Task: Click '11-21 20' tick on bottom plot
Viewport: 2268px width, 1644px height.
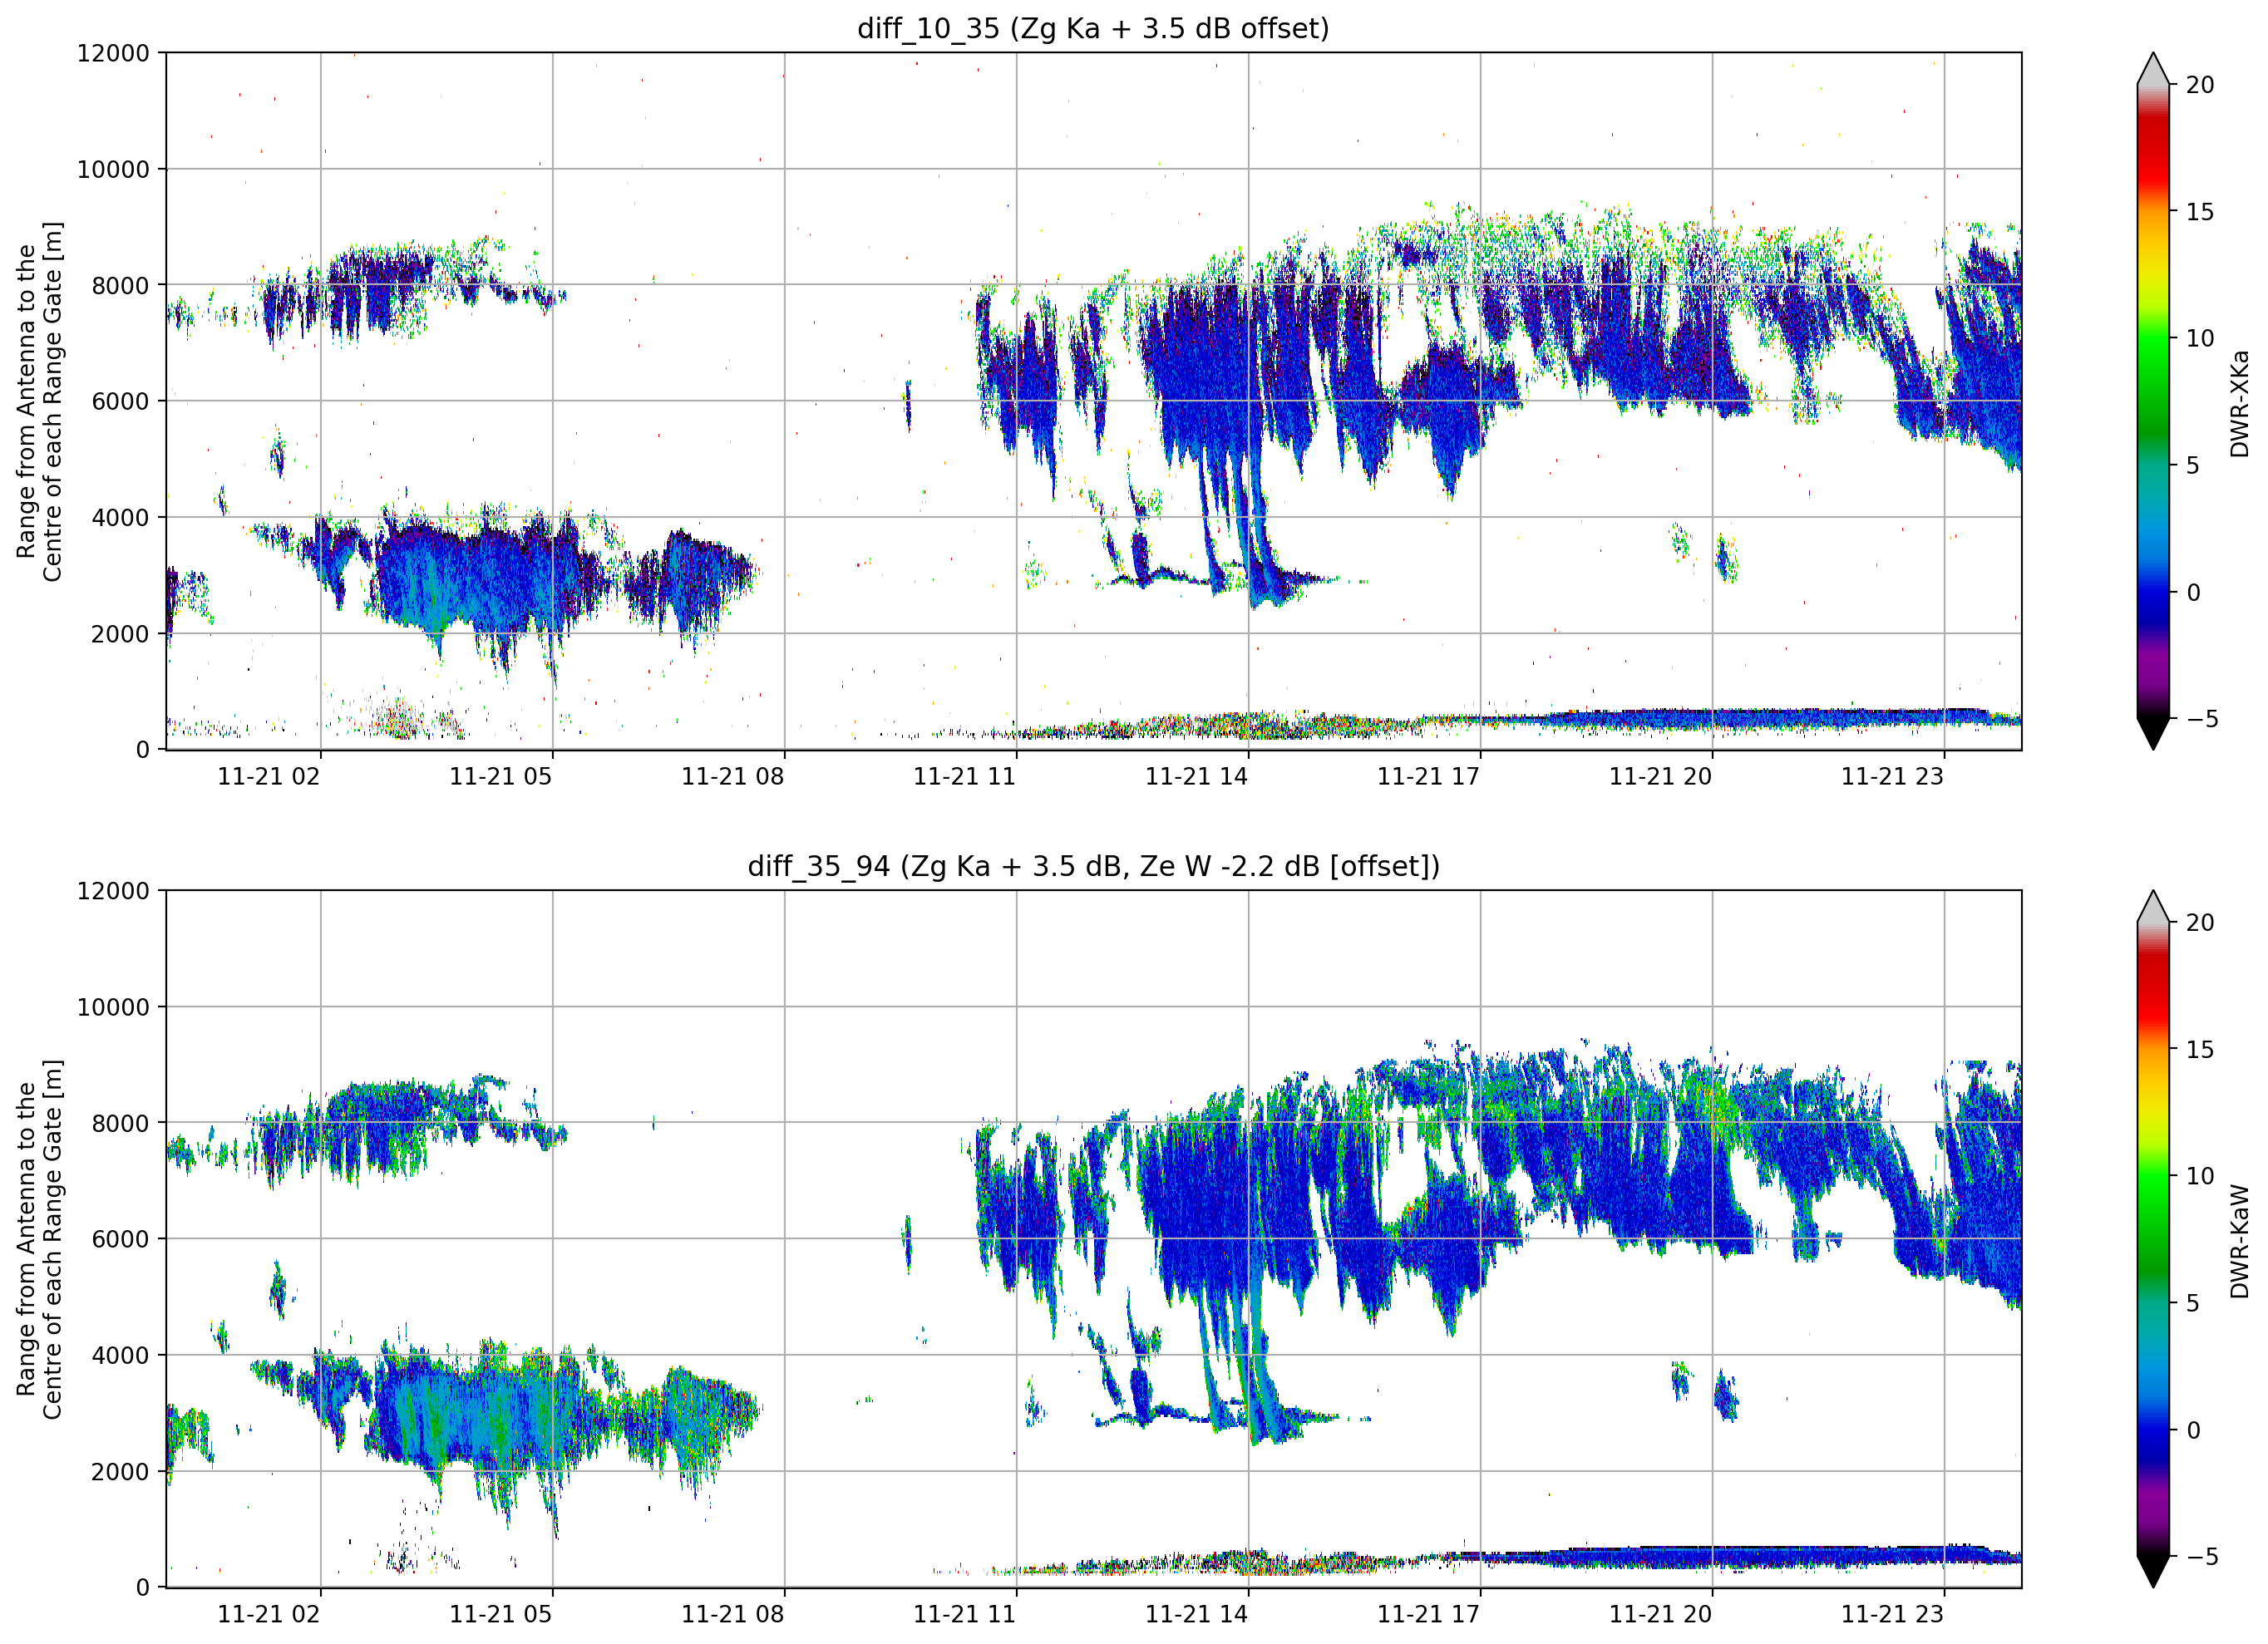Action: (x=1660, y=1614)
